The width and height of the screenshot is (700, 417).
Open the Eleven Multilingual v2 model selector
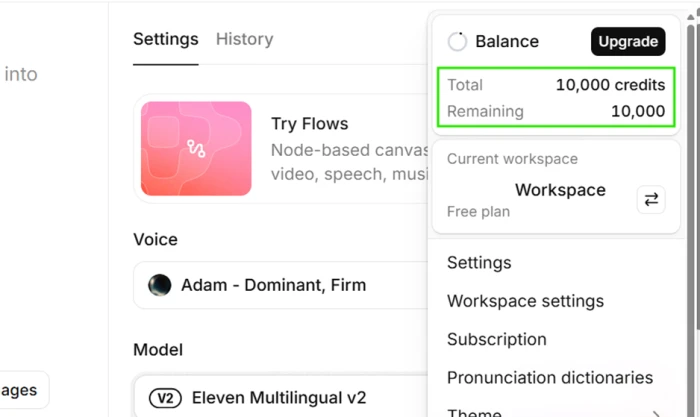[280, 396]
